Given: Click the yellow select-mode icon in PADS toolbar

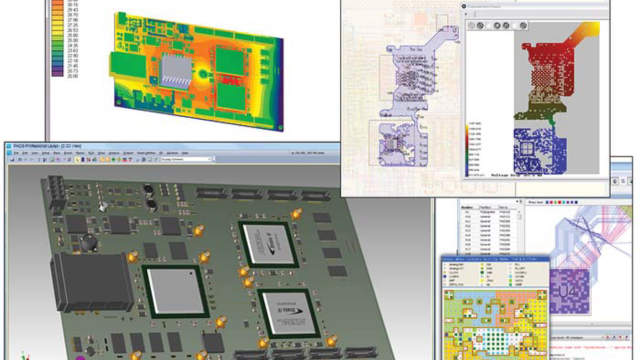Looking at the screenshot, I should coord(77,160).
